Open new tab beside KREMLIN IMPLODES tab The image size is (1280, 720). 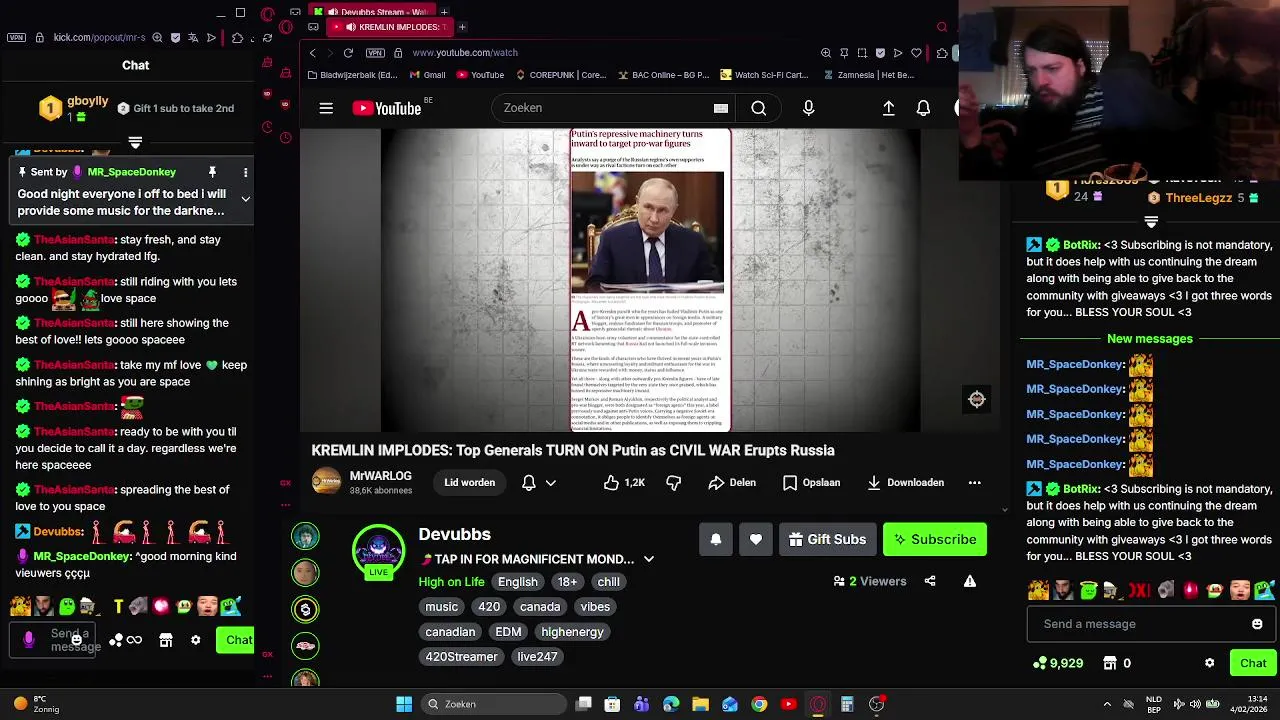[461, 27]
